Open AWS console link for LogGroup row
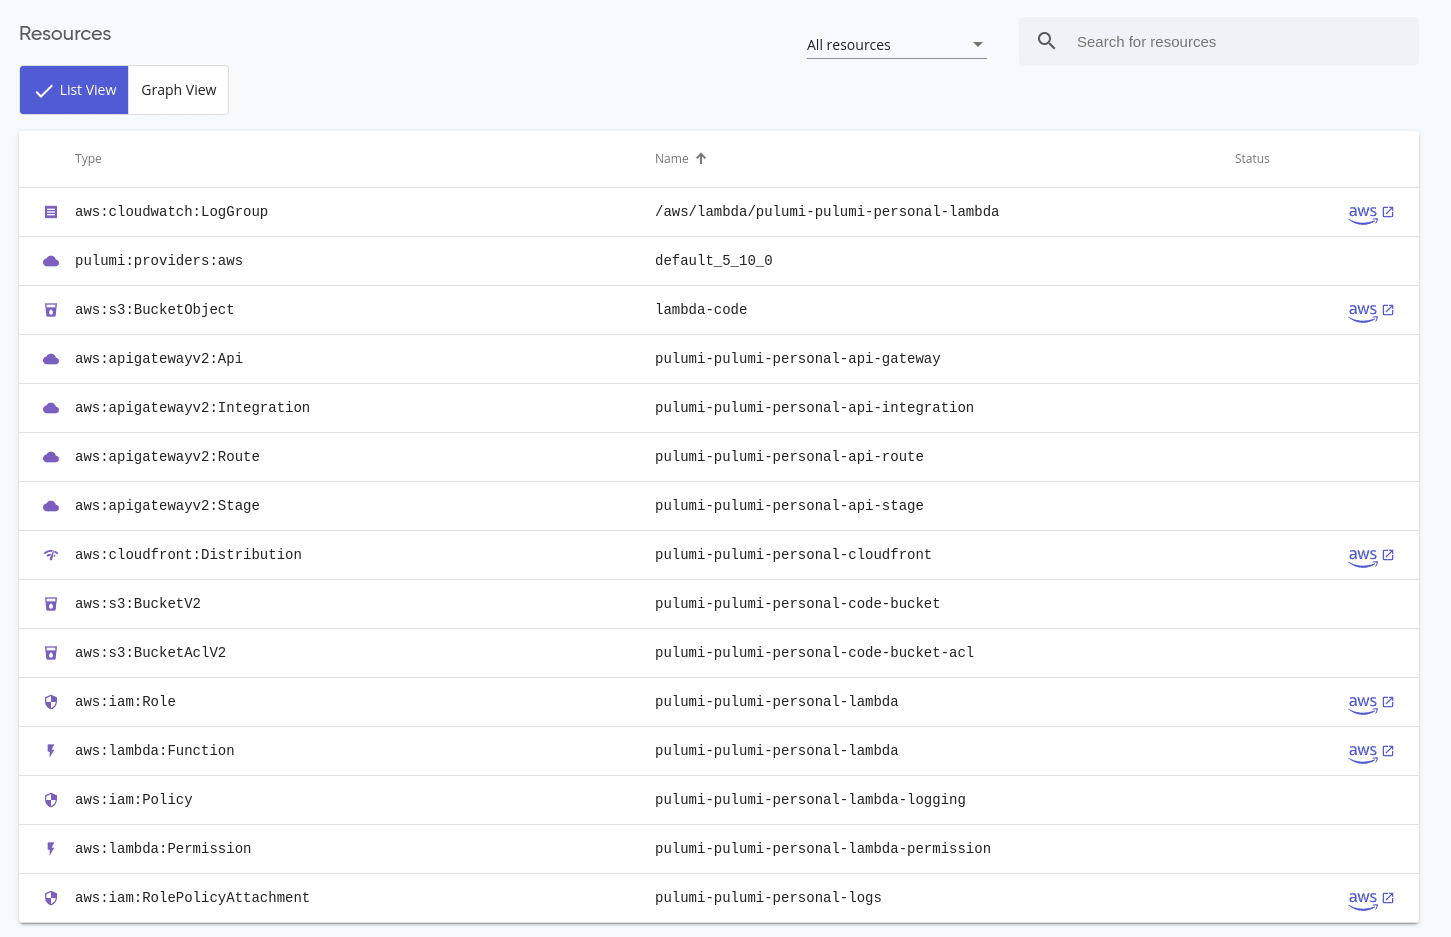The image size is (1451, 937). click(x=1371, y=213)
